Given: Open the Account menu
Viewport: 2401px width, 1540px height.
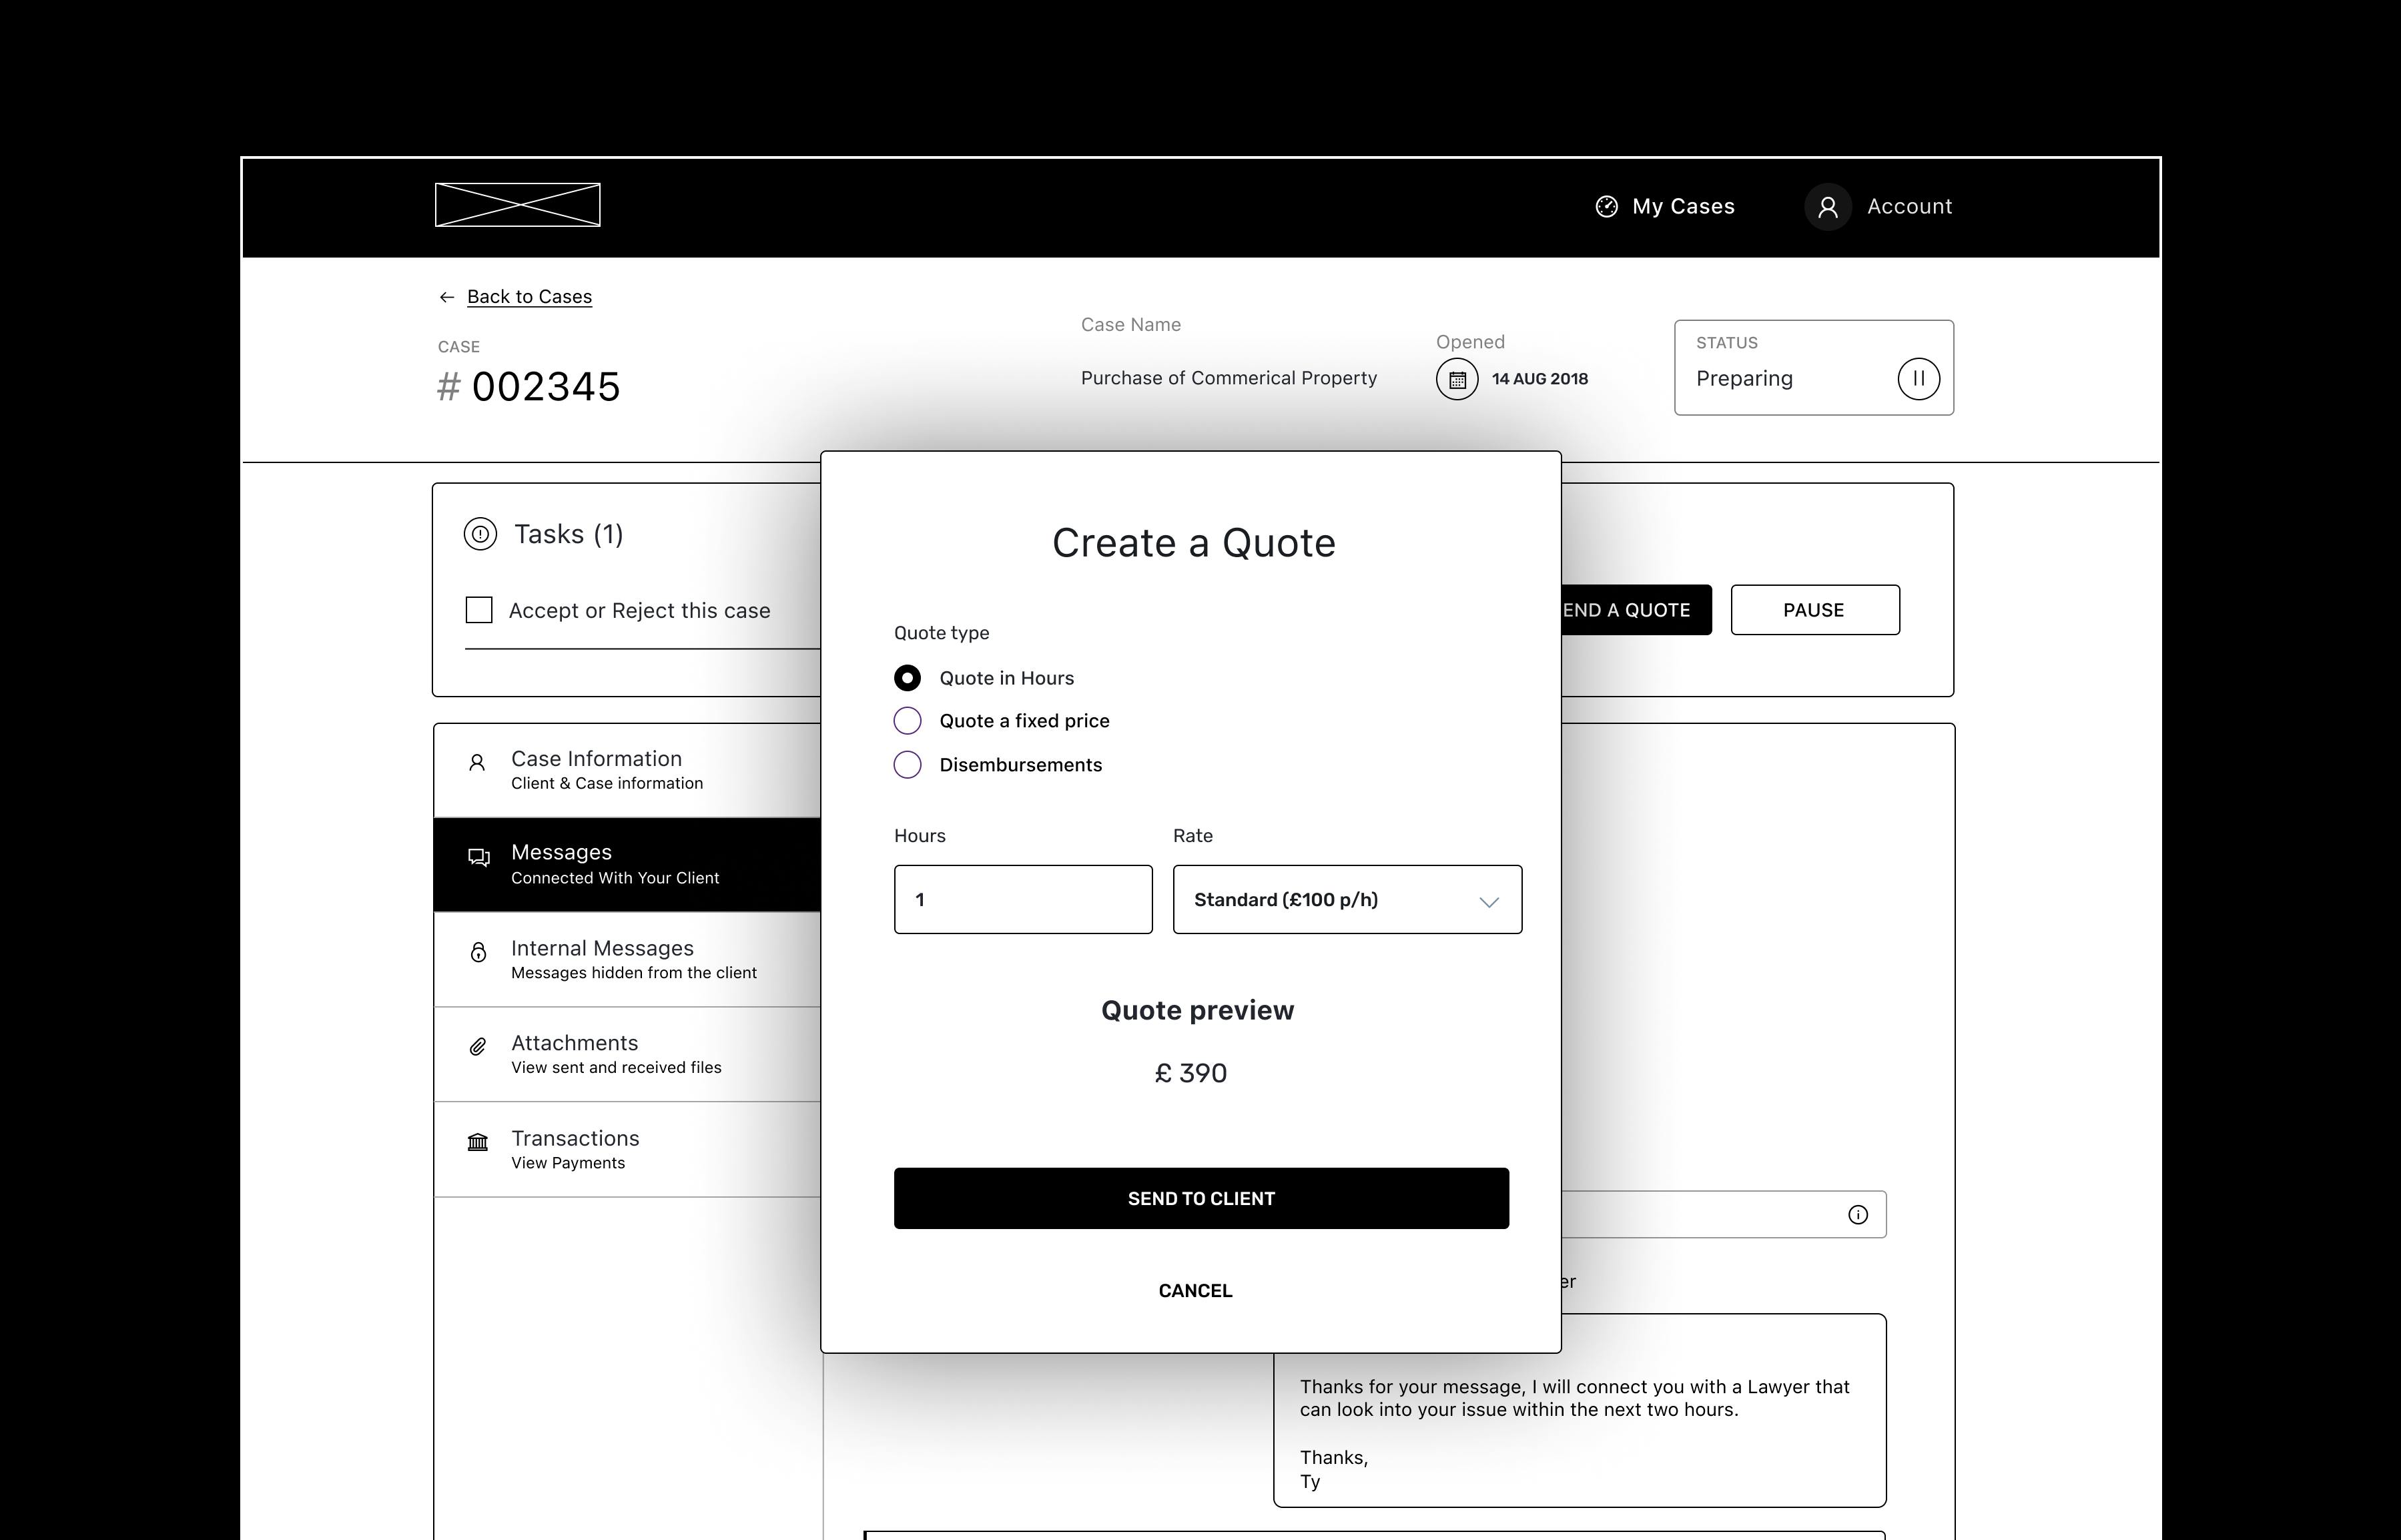Looking at the screenshot, I should click(x=1878, y=207).
